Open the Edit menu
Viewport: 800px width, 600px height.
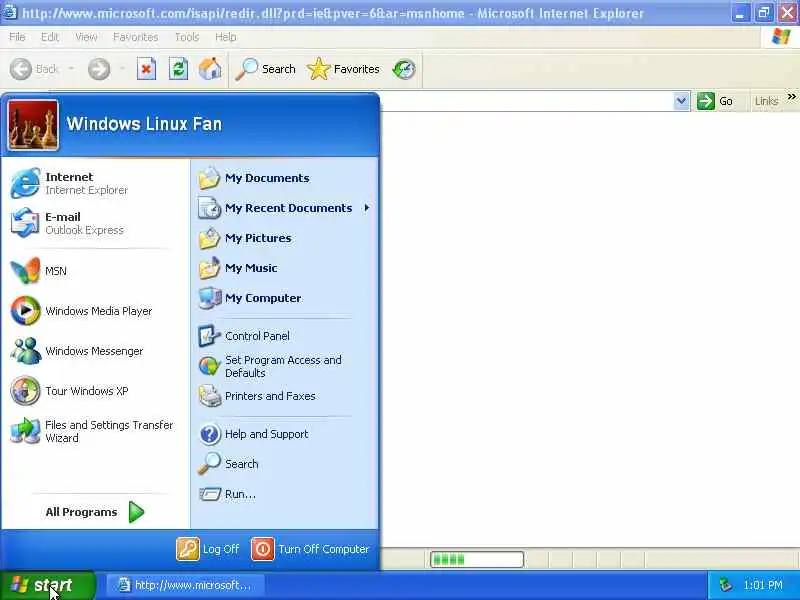click(49, 37)
